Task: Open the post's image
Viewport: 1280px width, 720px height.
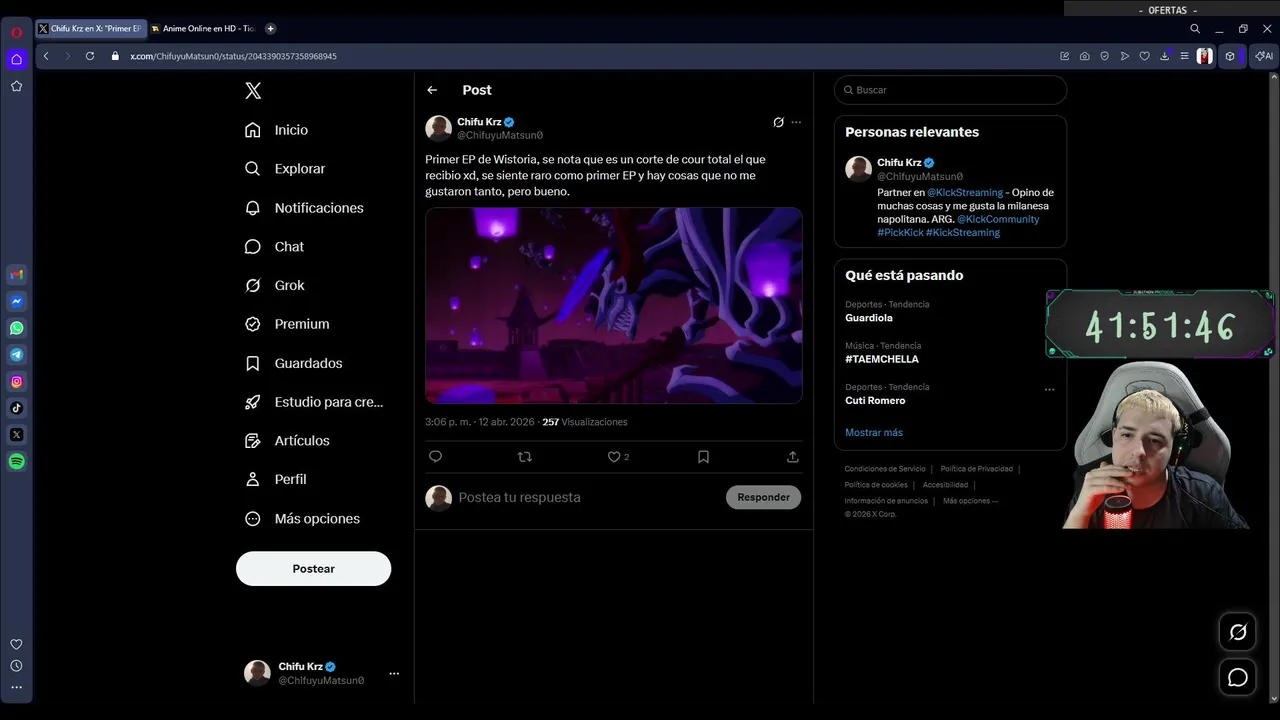Action: (614, 305)
